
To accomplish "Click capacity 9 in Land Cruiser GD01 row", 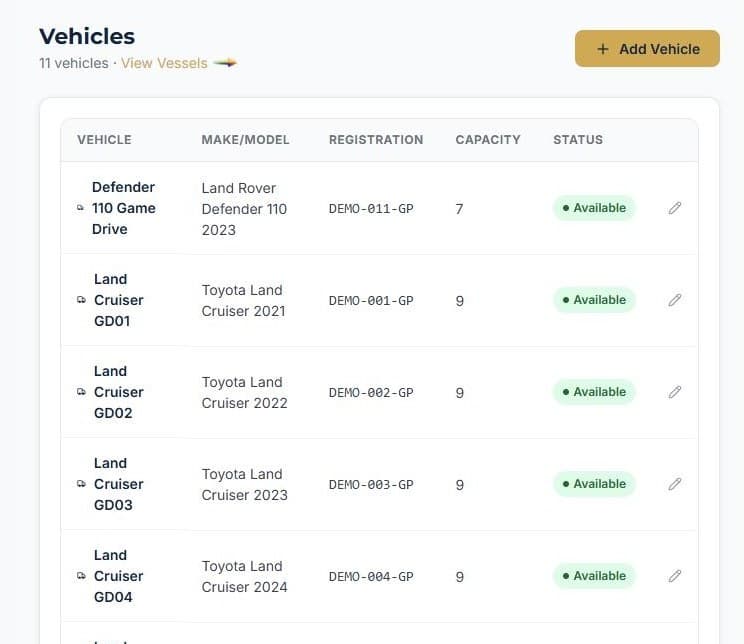I will (459, 301).
